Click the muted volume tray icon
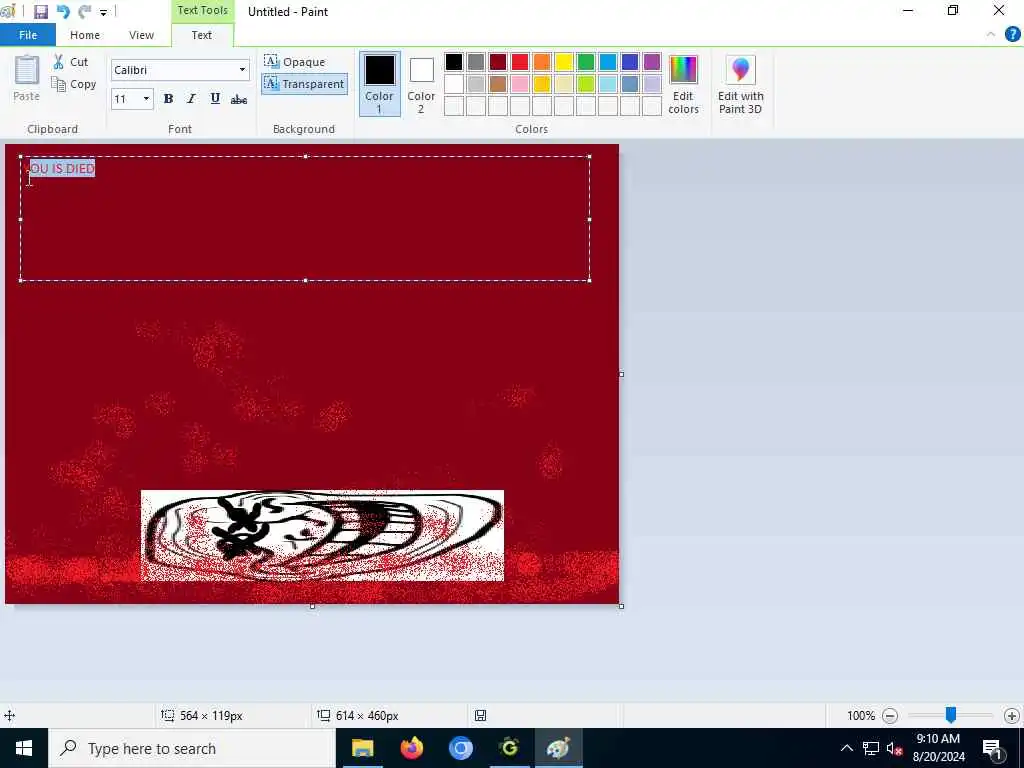The height and width of the screenshot is (768, 1024). pyautogui.click(x=895, y=748)
